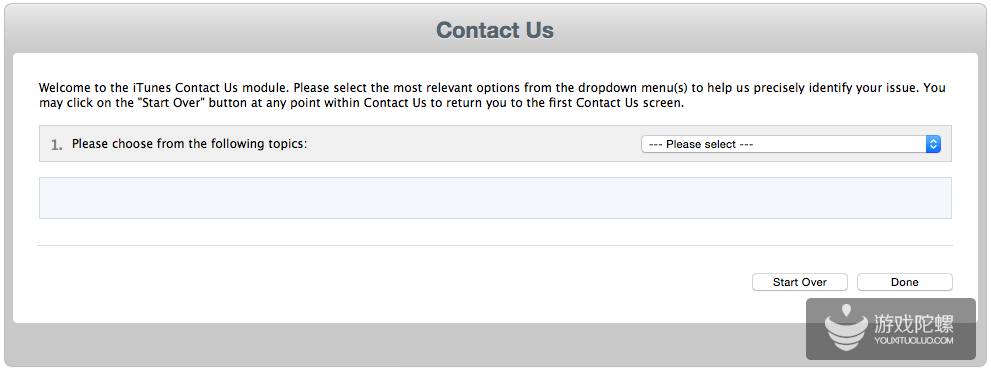Open the "--- Please select ---" topics dropdown
Viewport: 991px width, 370px height.
[x=791, y=144]
